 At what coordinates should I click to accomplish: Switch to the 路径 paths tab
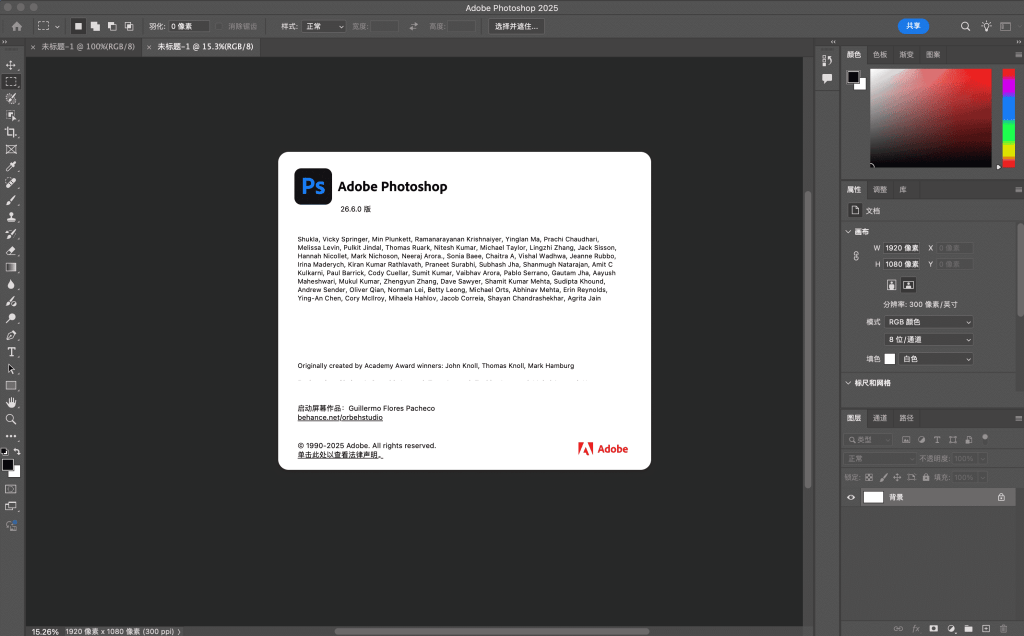point(906,418)
